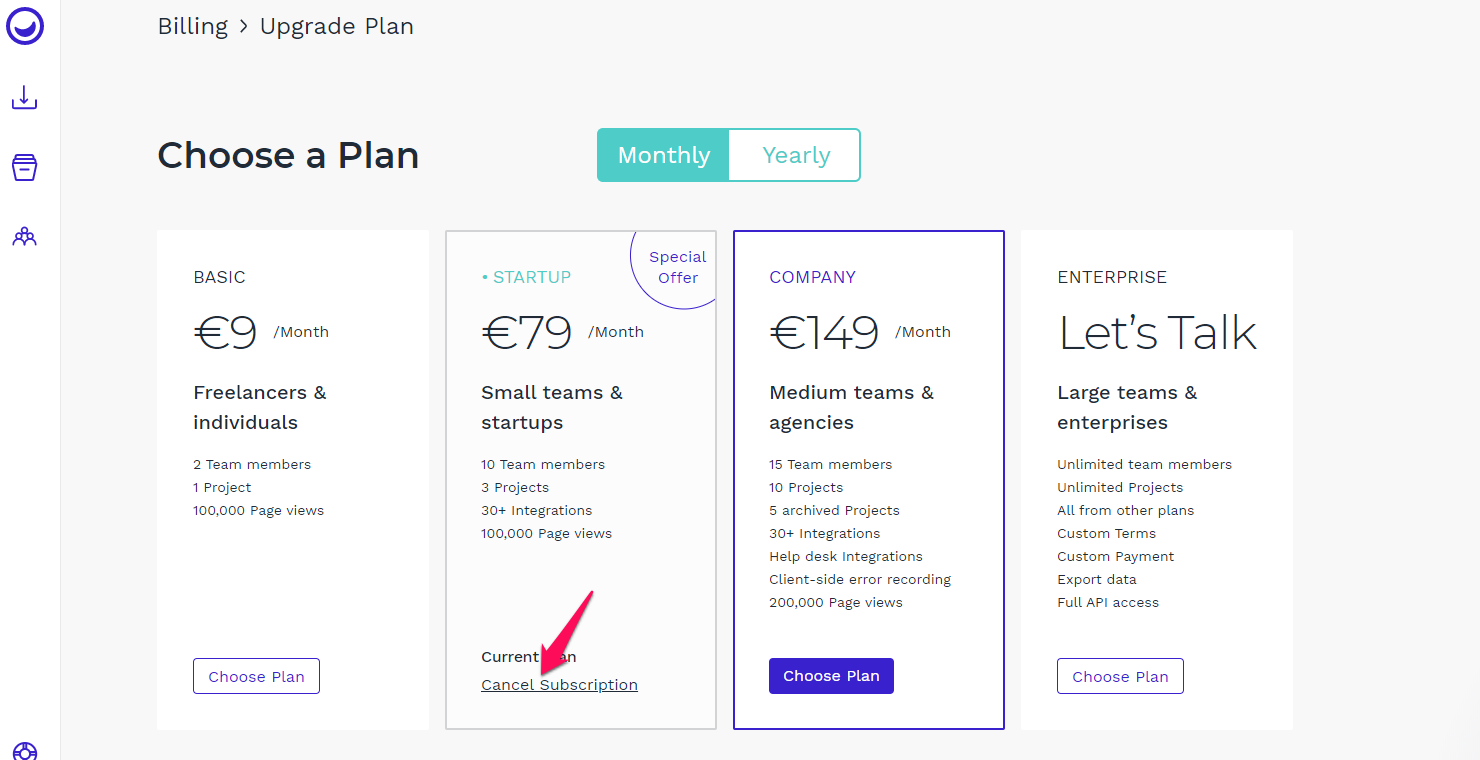1480x760 pixels.
Task: Choose the Enterprise plan
Action: (x=1120, y=676)
